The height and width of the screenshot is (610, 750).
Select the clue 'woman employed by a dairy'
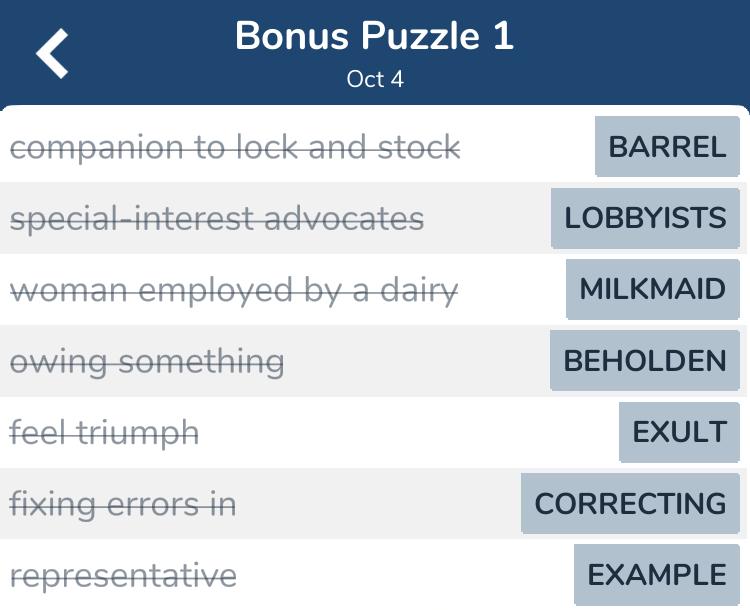point(234,290)
